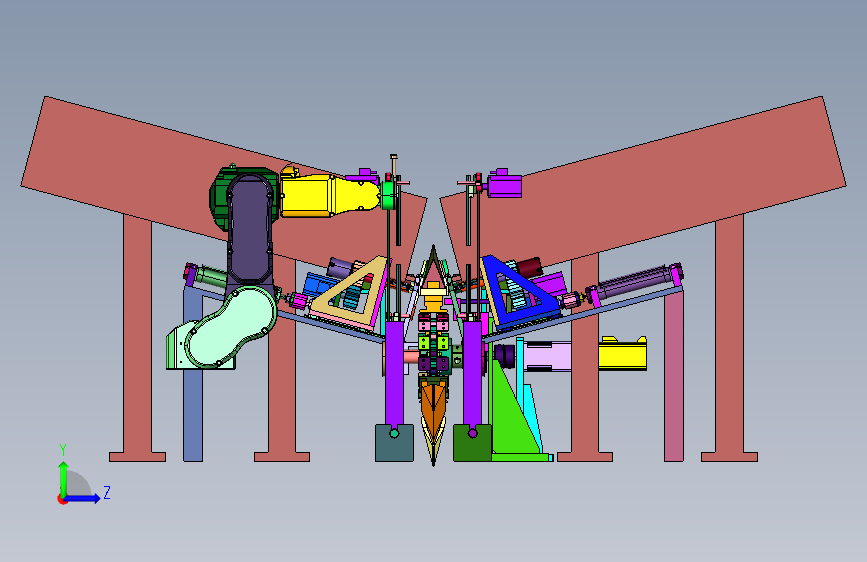This screenshot has width=867, height=562.
Task: Select the dark red motor cylinder
Action: [x=529, y=267]
